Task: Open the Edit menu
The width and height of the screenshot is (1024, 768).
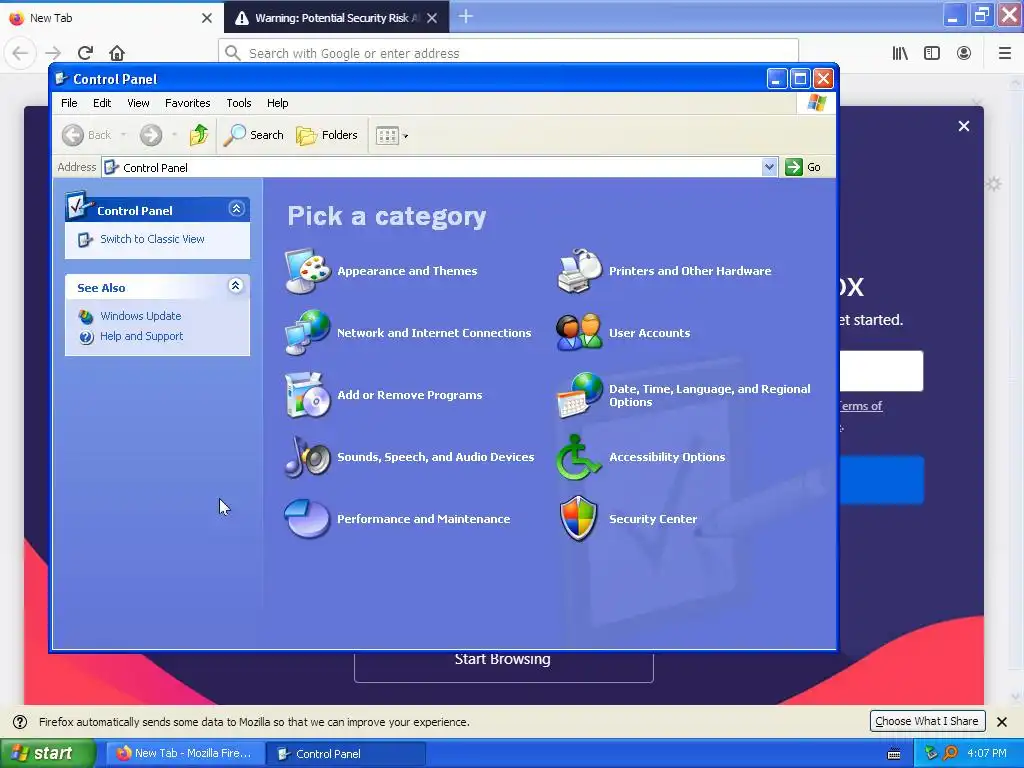Action: pyautogui.click(x=102, y=103)
